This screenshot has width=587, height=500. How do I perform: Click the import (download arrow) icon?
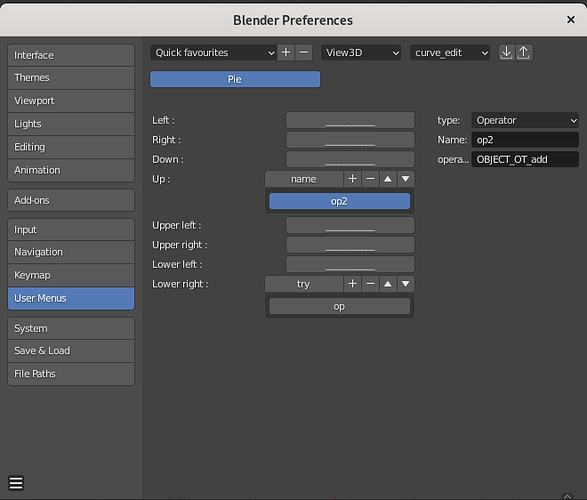507,52
